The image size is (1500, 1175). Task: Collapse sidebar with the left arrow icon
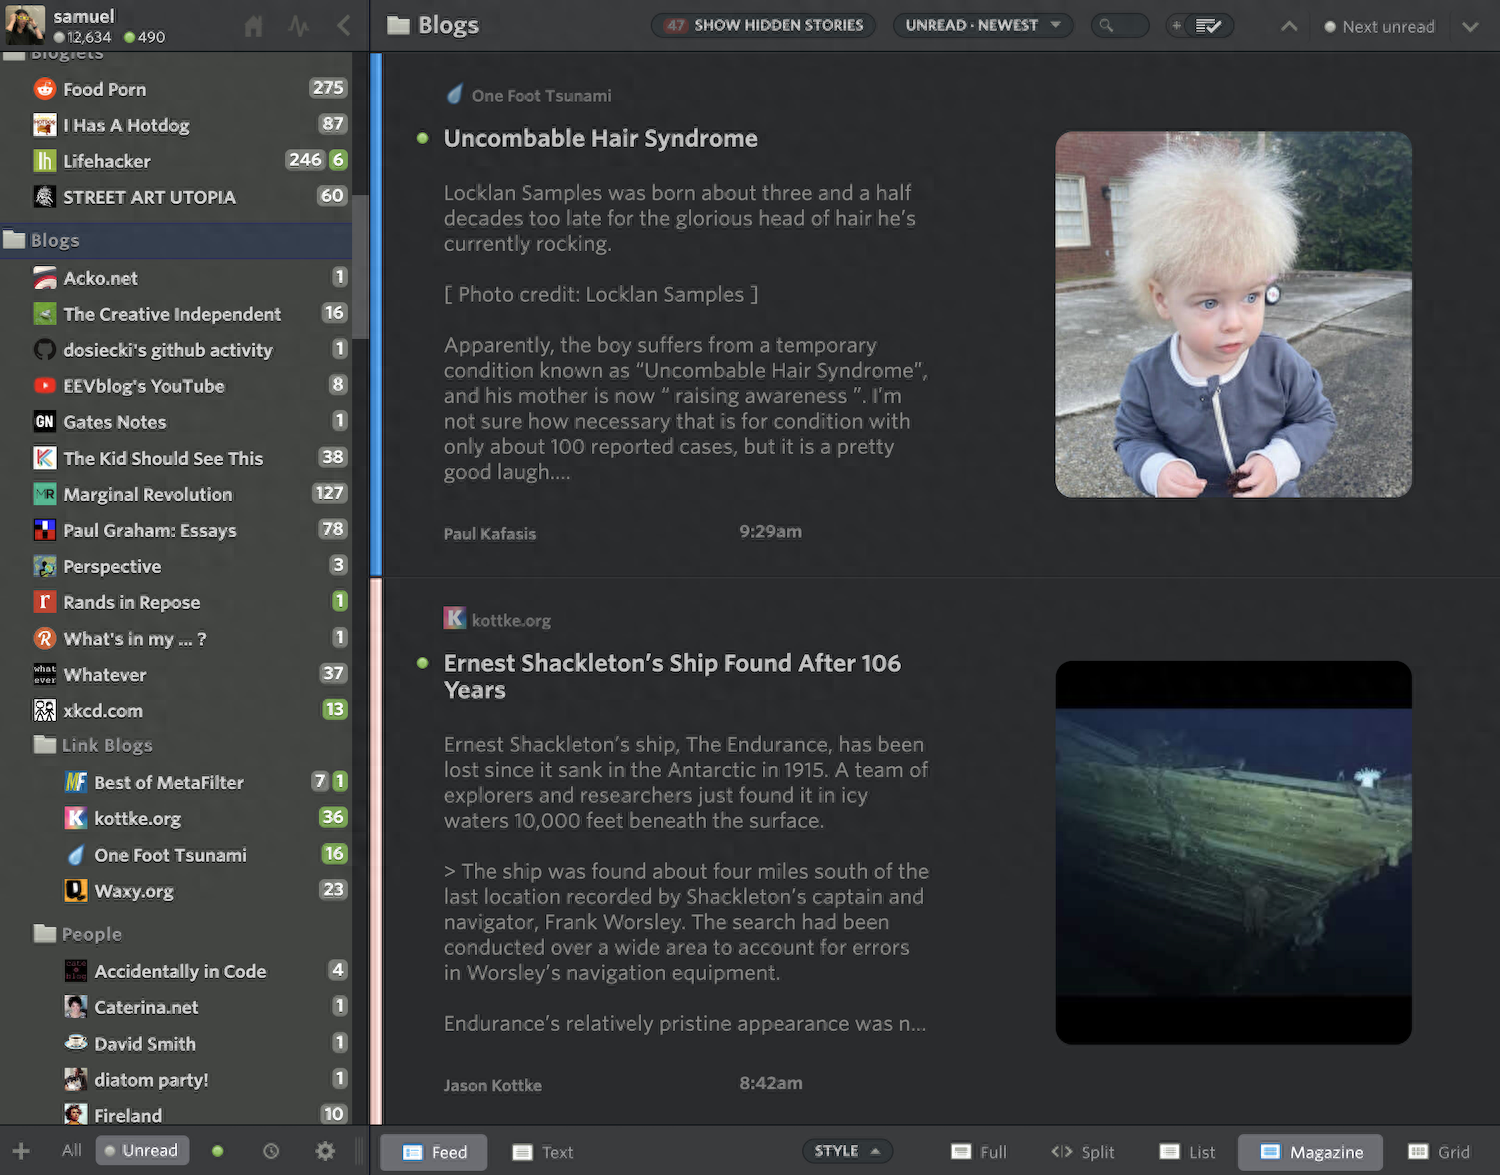pyautogui.click(x=343, y=26)
